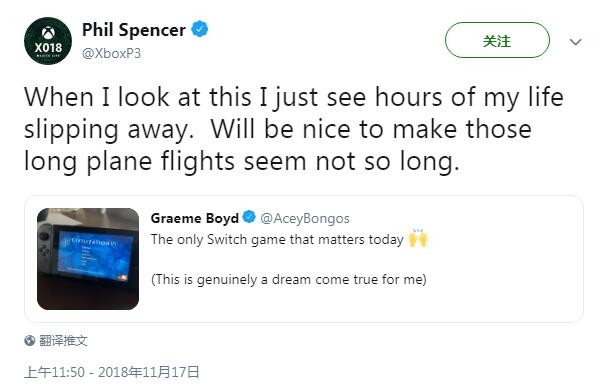Click the quoted text 'The only Switch game that matters today'
The height and width of the screenshot is (391, 604).
coord(277,239)
